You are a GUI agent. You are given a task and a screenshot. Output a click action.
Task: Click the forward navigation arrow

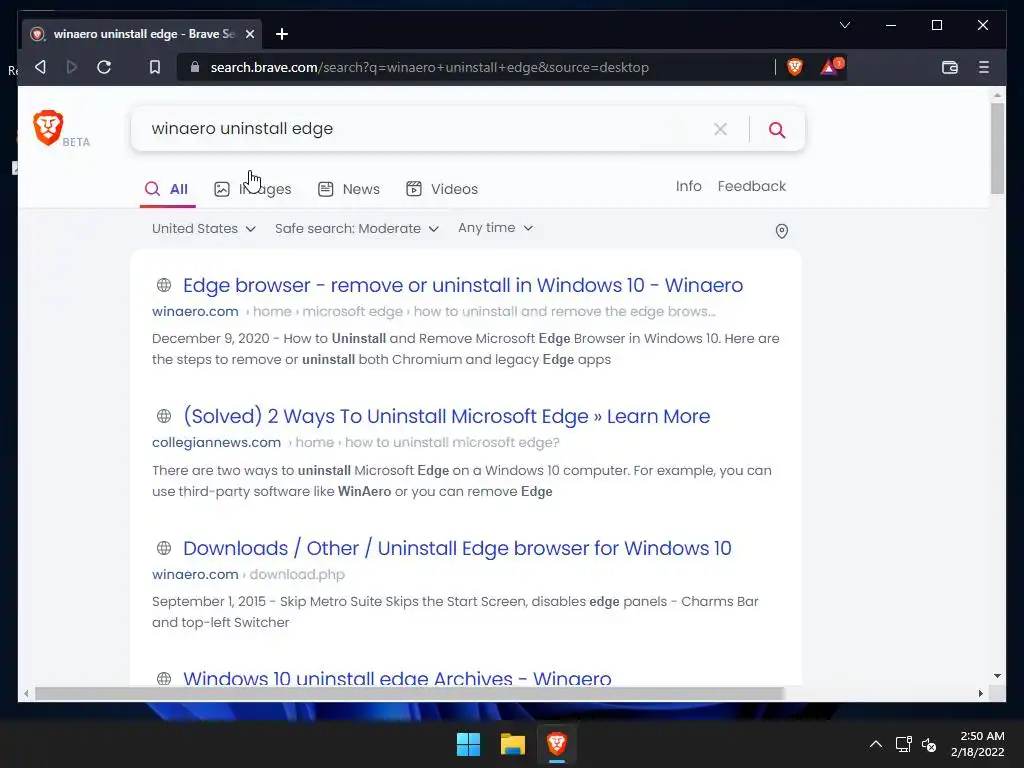(72, 67)
